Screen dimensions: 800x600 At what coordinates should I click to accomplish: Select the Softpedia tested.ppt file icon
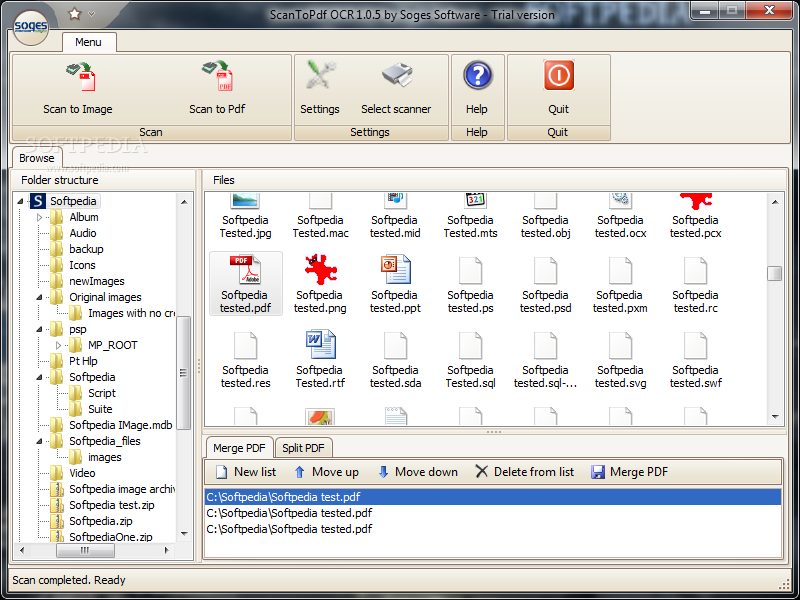click(x=395, y=284)
